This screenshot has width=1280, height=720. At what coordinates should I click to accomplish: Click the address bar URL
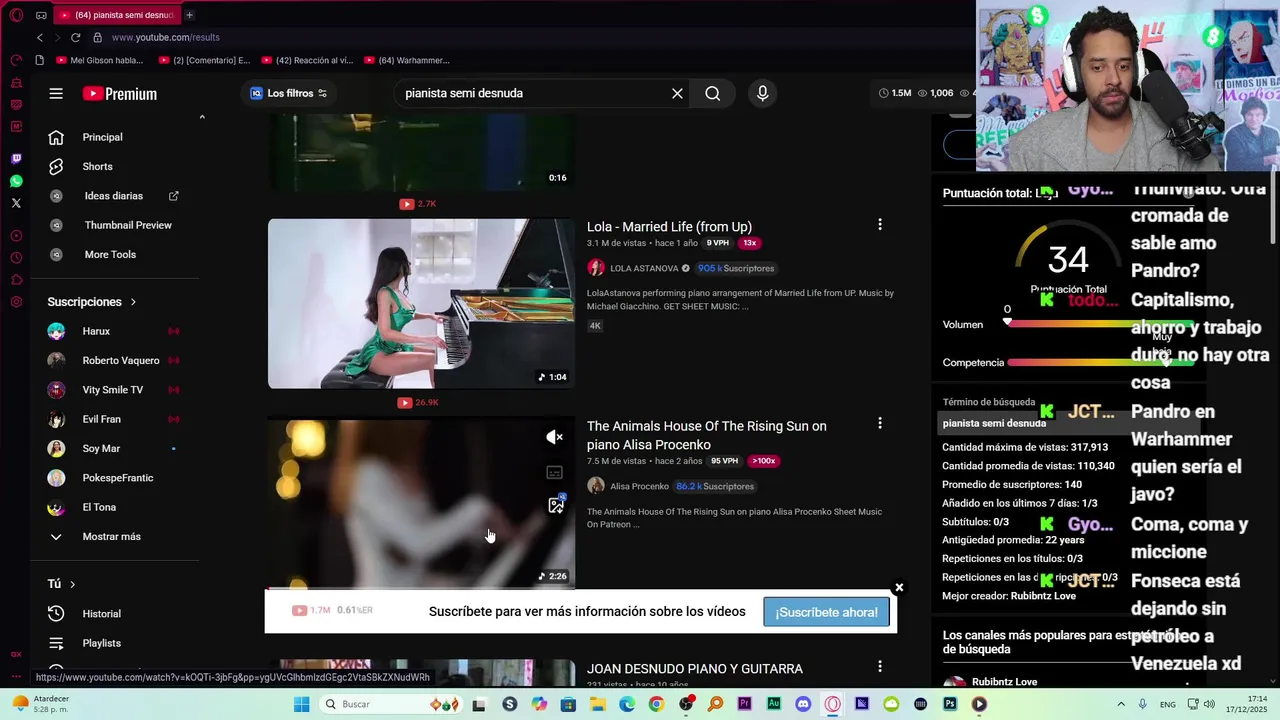[165, 37]
